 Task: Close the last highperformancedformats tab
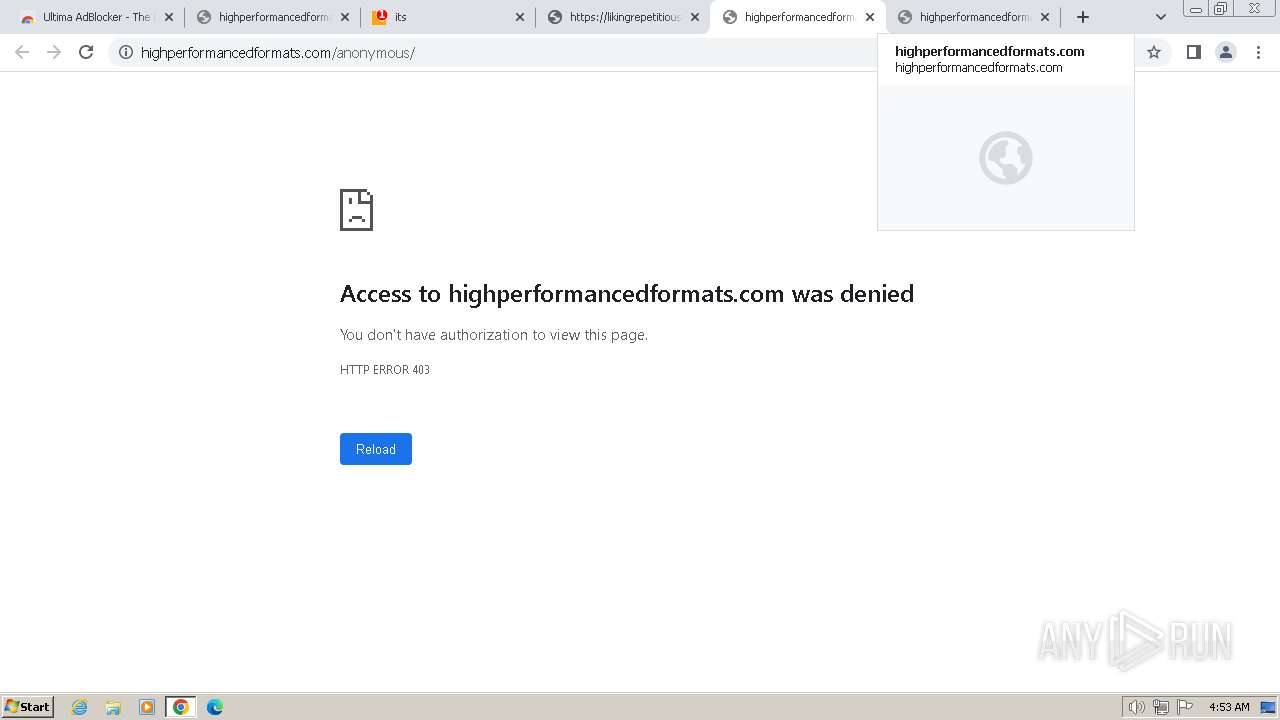pyautogui.click(x=1045, y=17)
